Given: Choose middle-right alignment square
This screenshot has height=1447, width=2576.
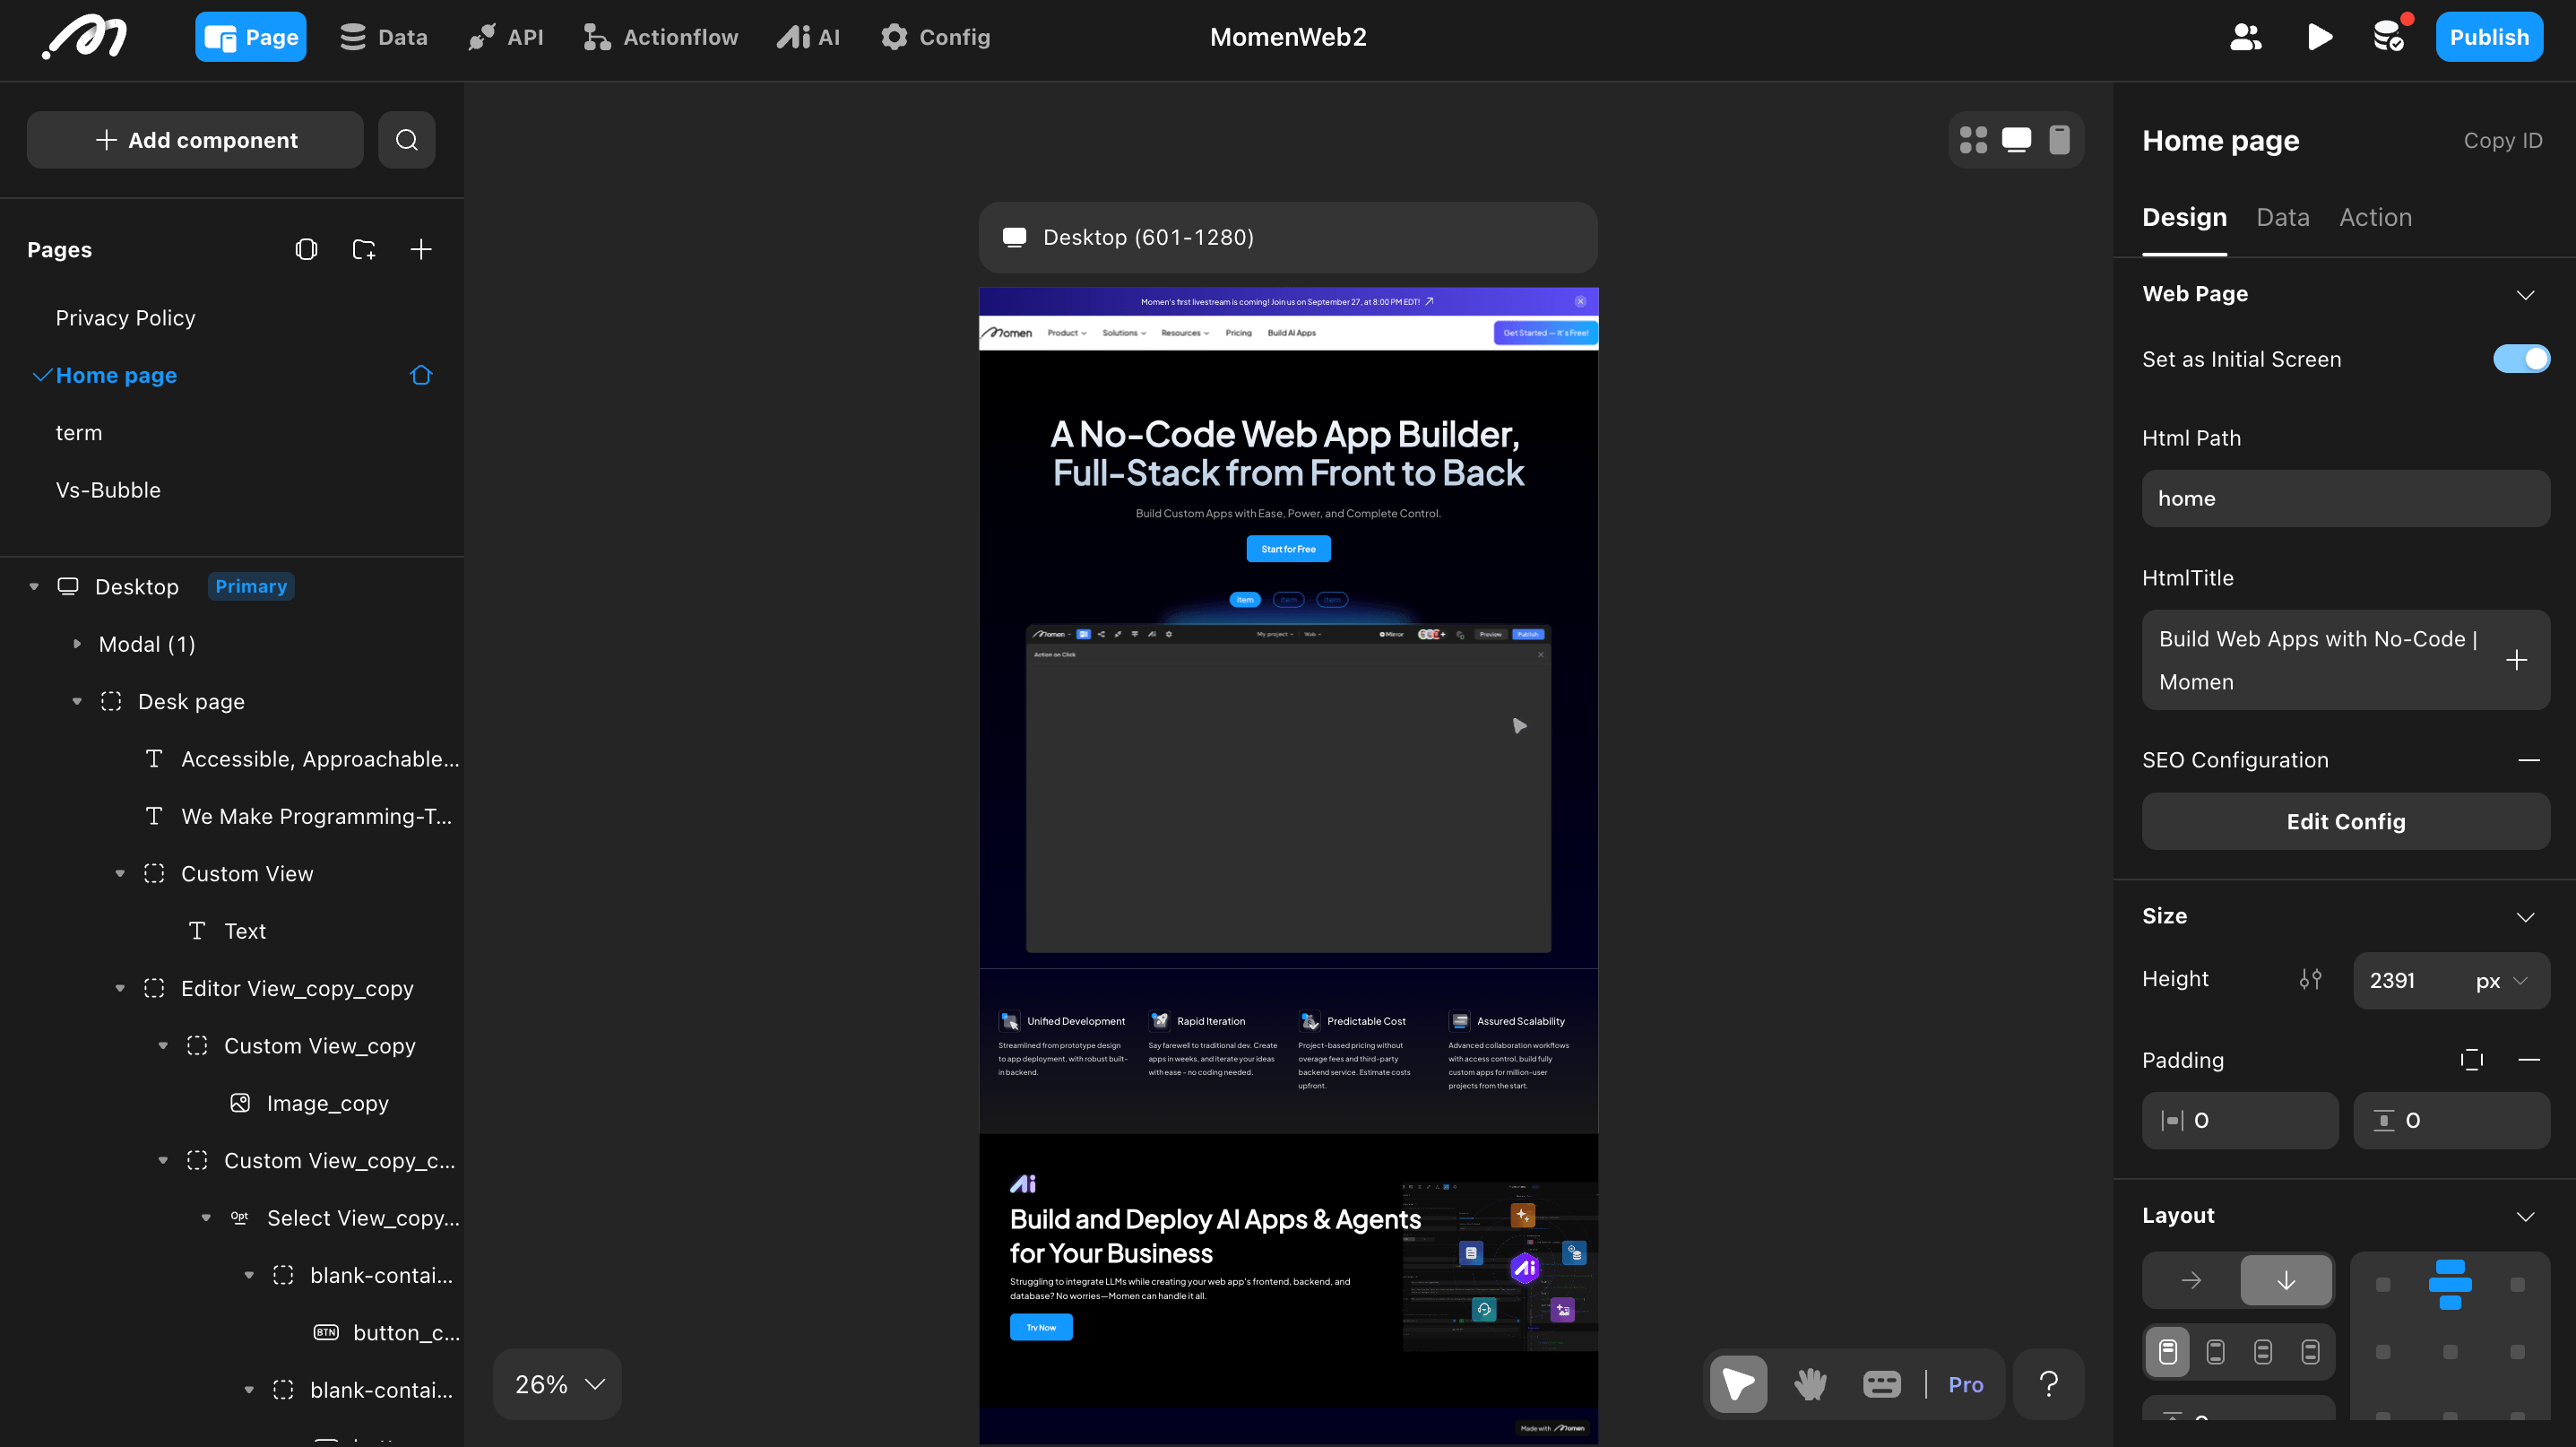Looking at the screenshot, I should click(2517, 1352).
